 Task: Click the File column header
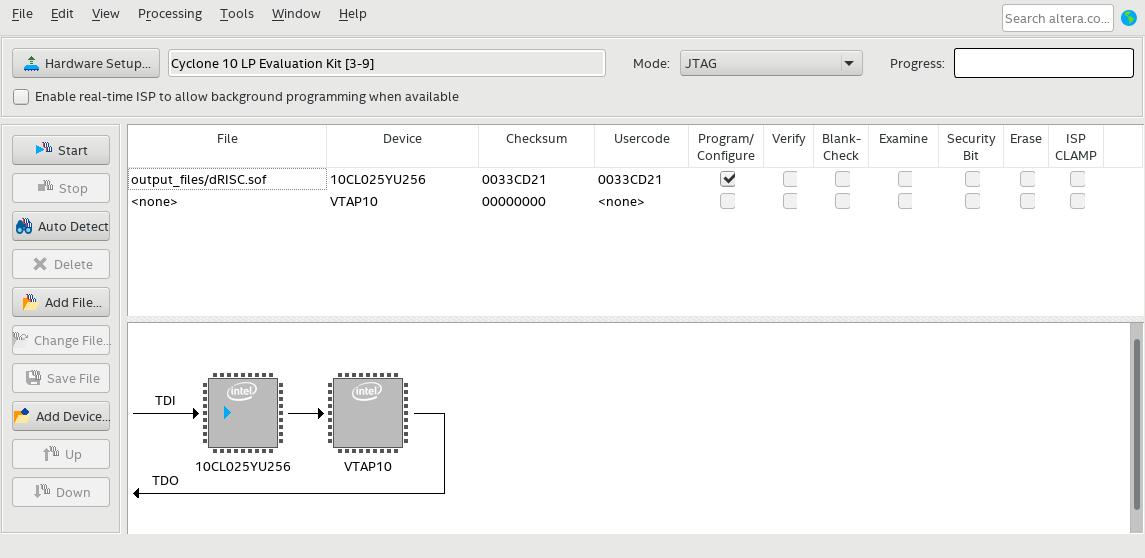coord(227,146)
